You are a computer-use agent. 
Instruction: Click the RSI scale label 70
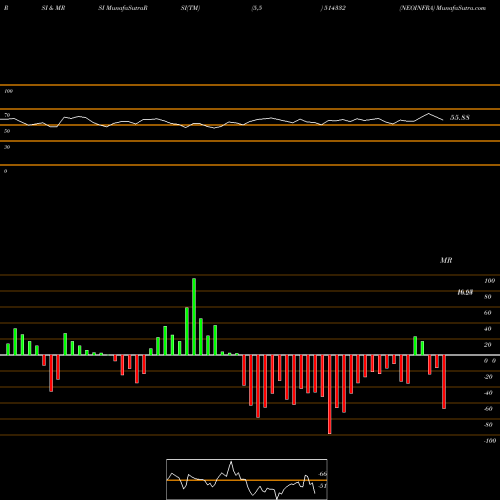click(x=7, y=115)
